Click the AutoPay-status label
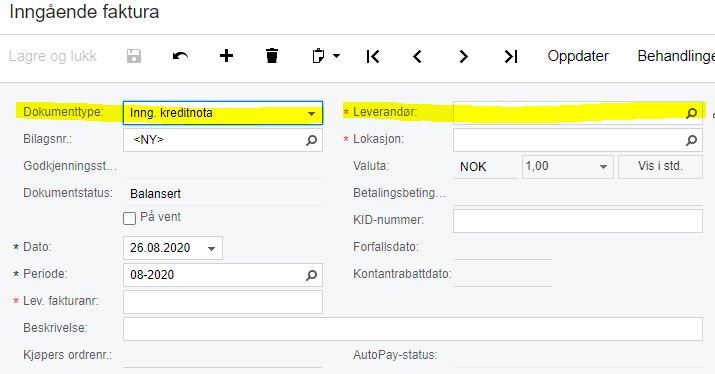Image resolution: width=715 pixels, height=374 pixels. pyautogui.click(x=395, y=355)
